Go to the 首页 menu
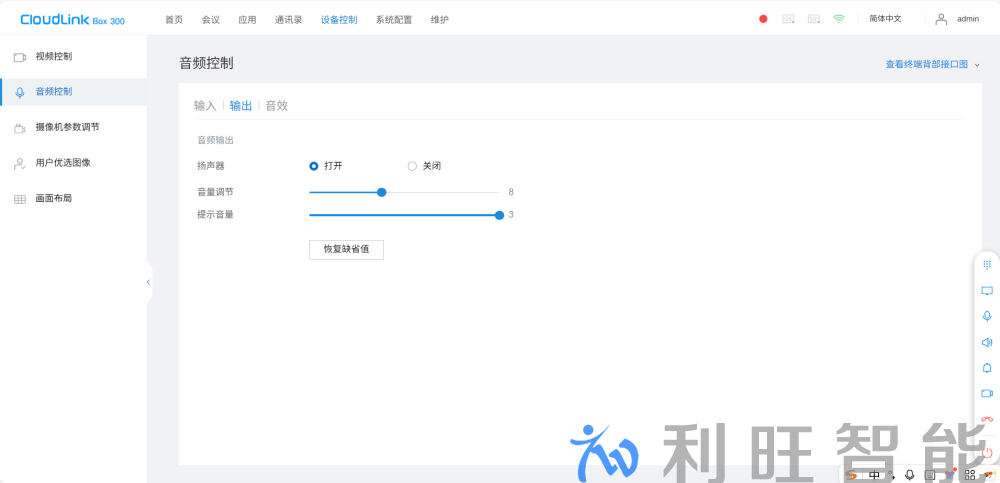Screen dimensions: 1000x483 point(173,20)
